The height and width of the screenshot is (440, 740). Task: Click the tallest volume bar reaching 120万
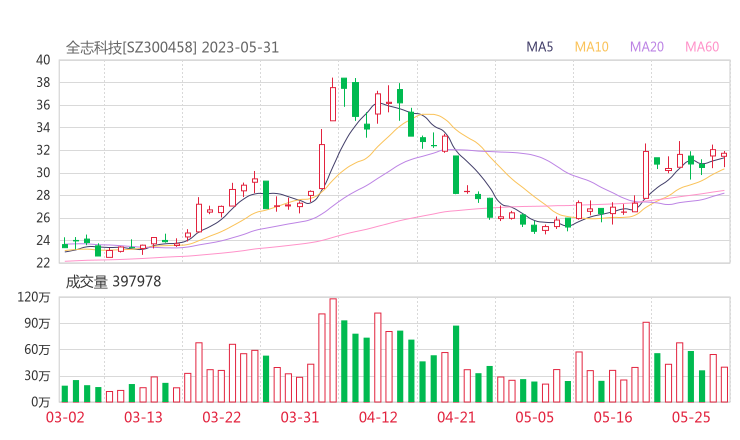tap(333, 350)
